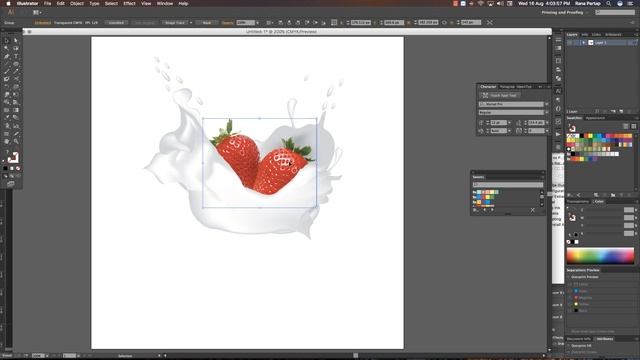Enable the Overprint Preview checkbox
Image resolution: width=640 pixels, height=360 pixels.
(569, 277)
